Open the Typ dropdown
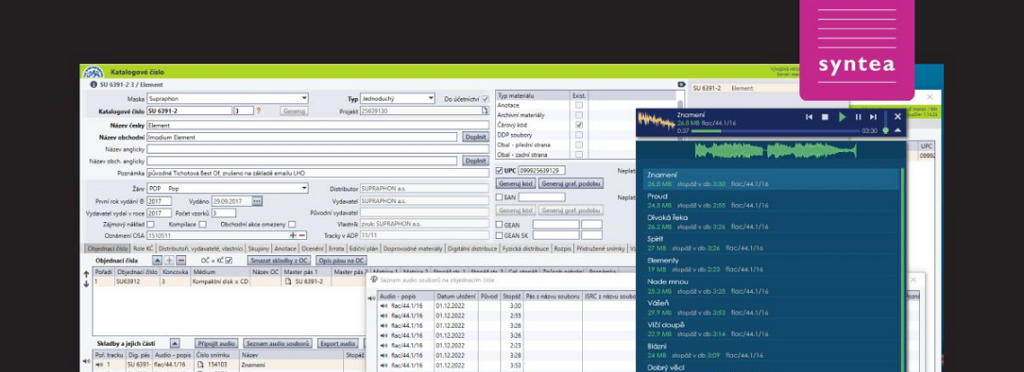The image size is (1024, 372). 398,99
